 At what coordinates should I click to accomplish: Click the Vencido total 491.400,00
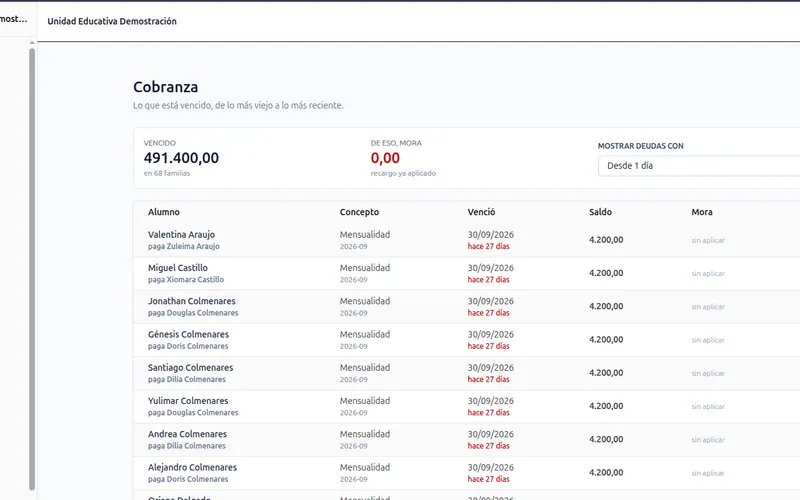tap(181, 158)
